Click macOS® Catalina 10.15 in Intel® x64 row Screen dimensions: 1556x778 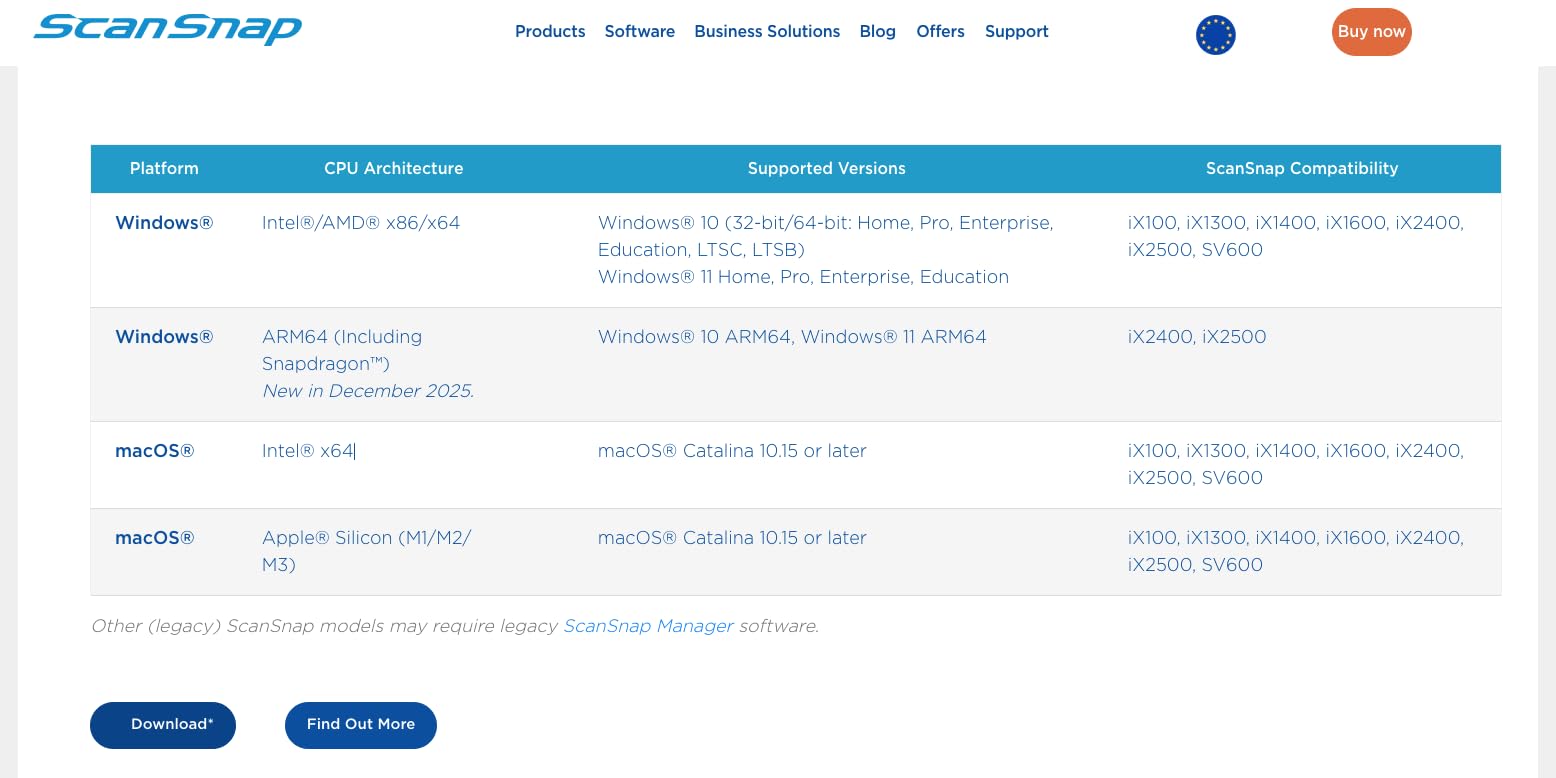732,451
